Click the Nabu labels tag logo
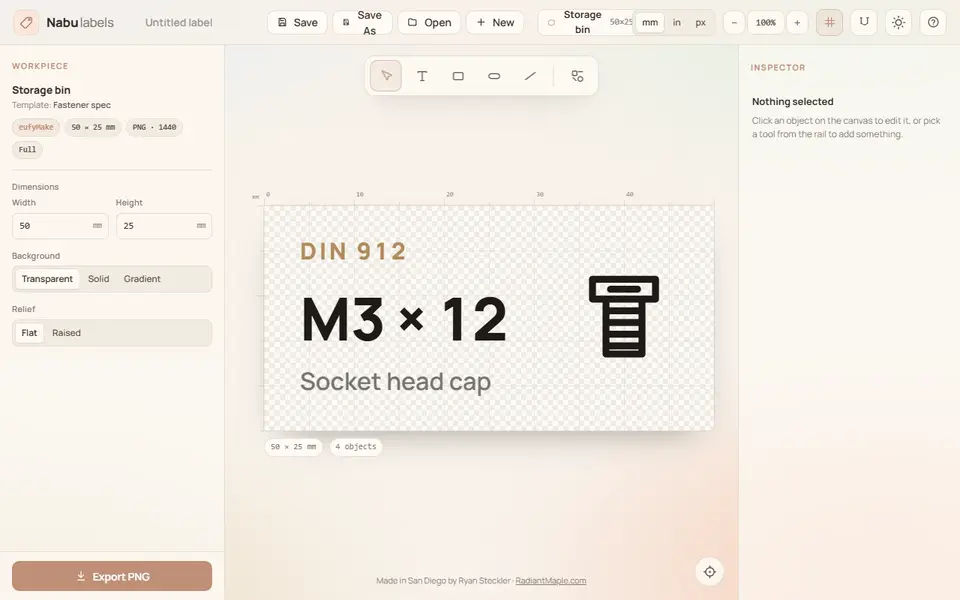Viewport: 960px width, 600px height. coord(26,23)
